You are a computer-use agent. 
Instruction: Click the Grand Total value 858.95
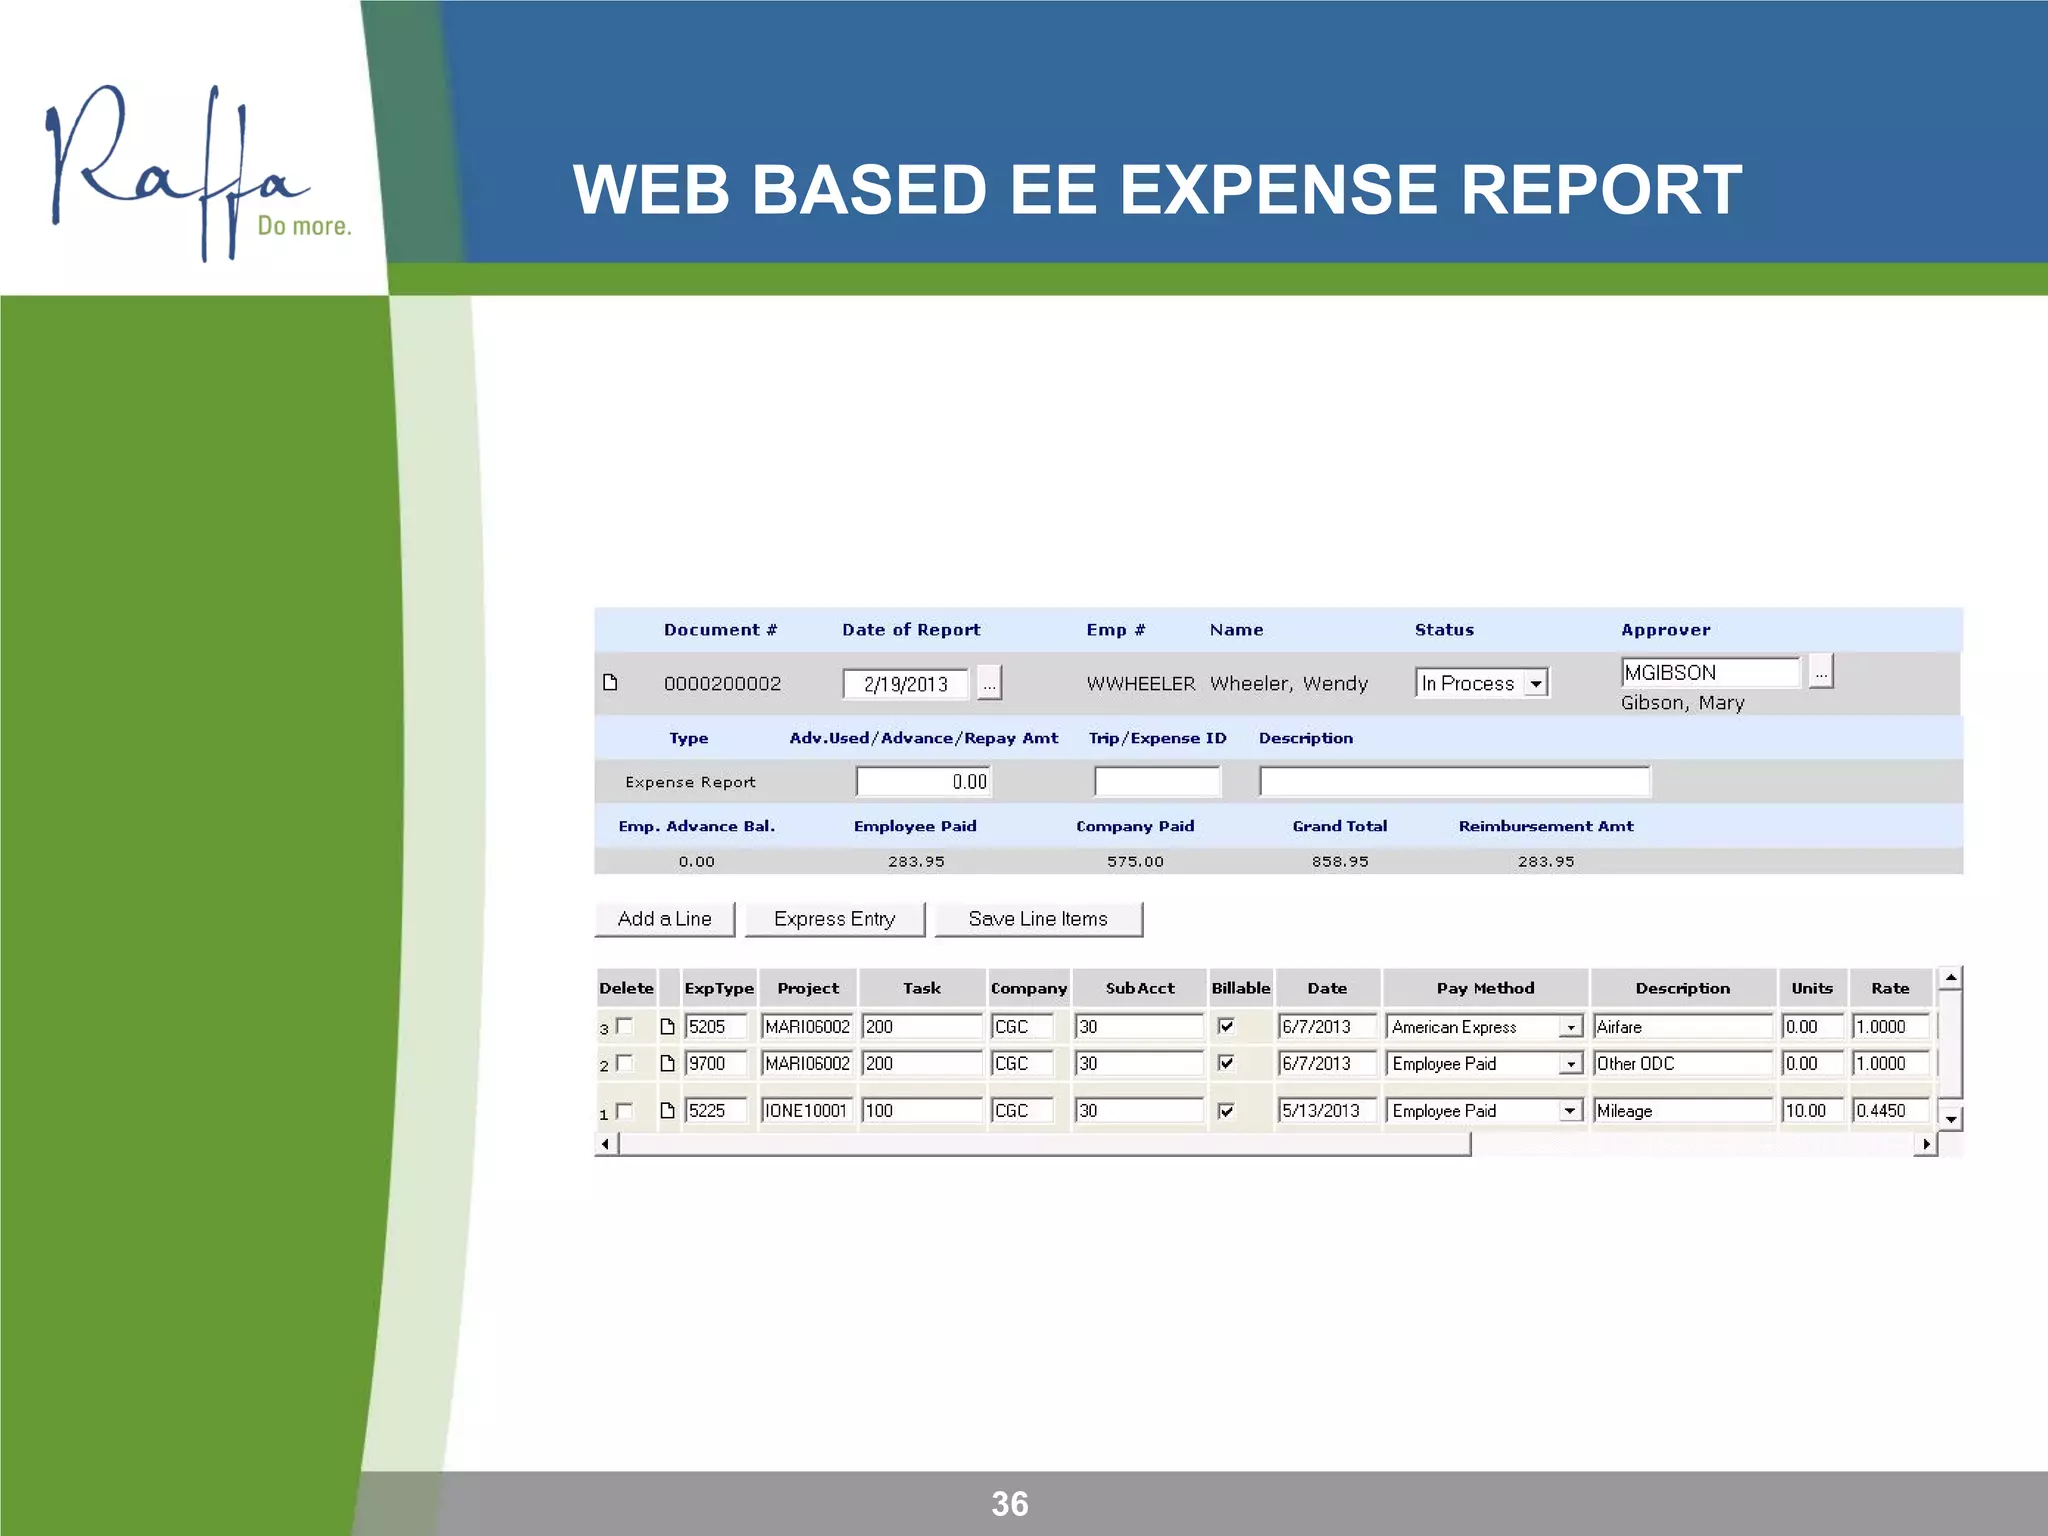pos(1340,861)
